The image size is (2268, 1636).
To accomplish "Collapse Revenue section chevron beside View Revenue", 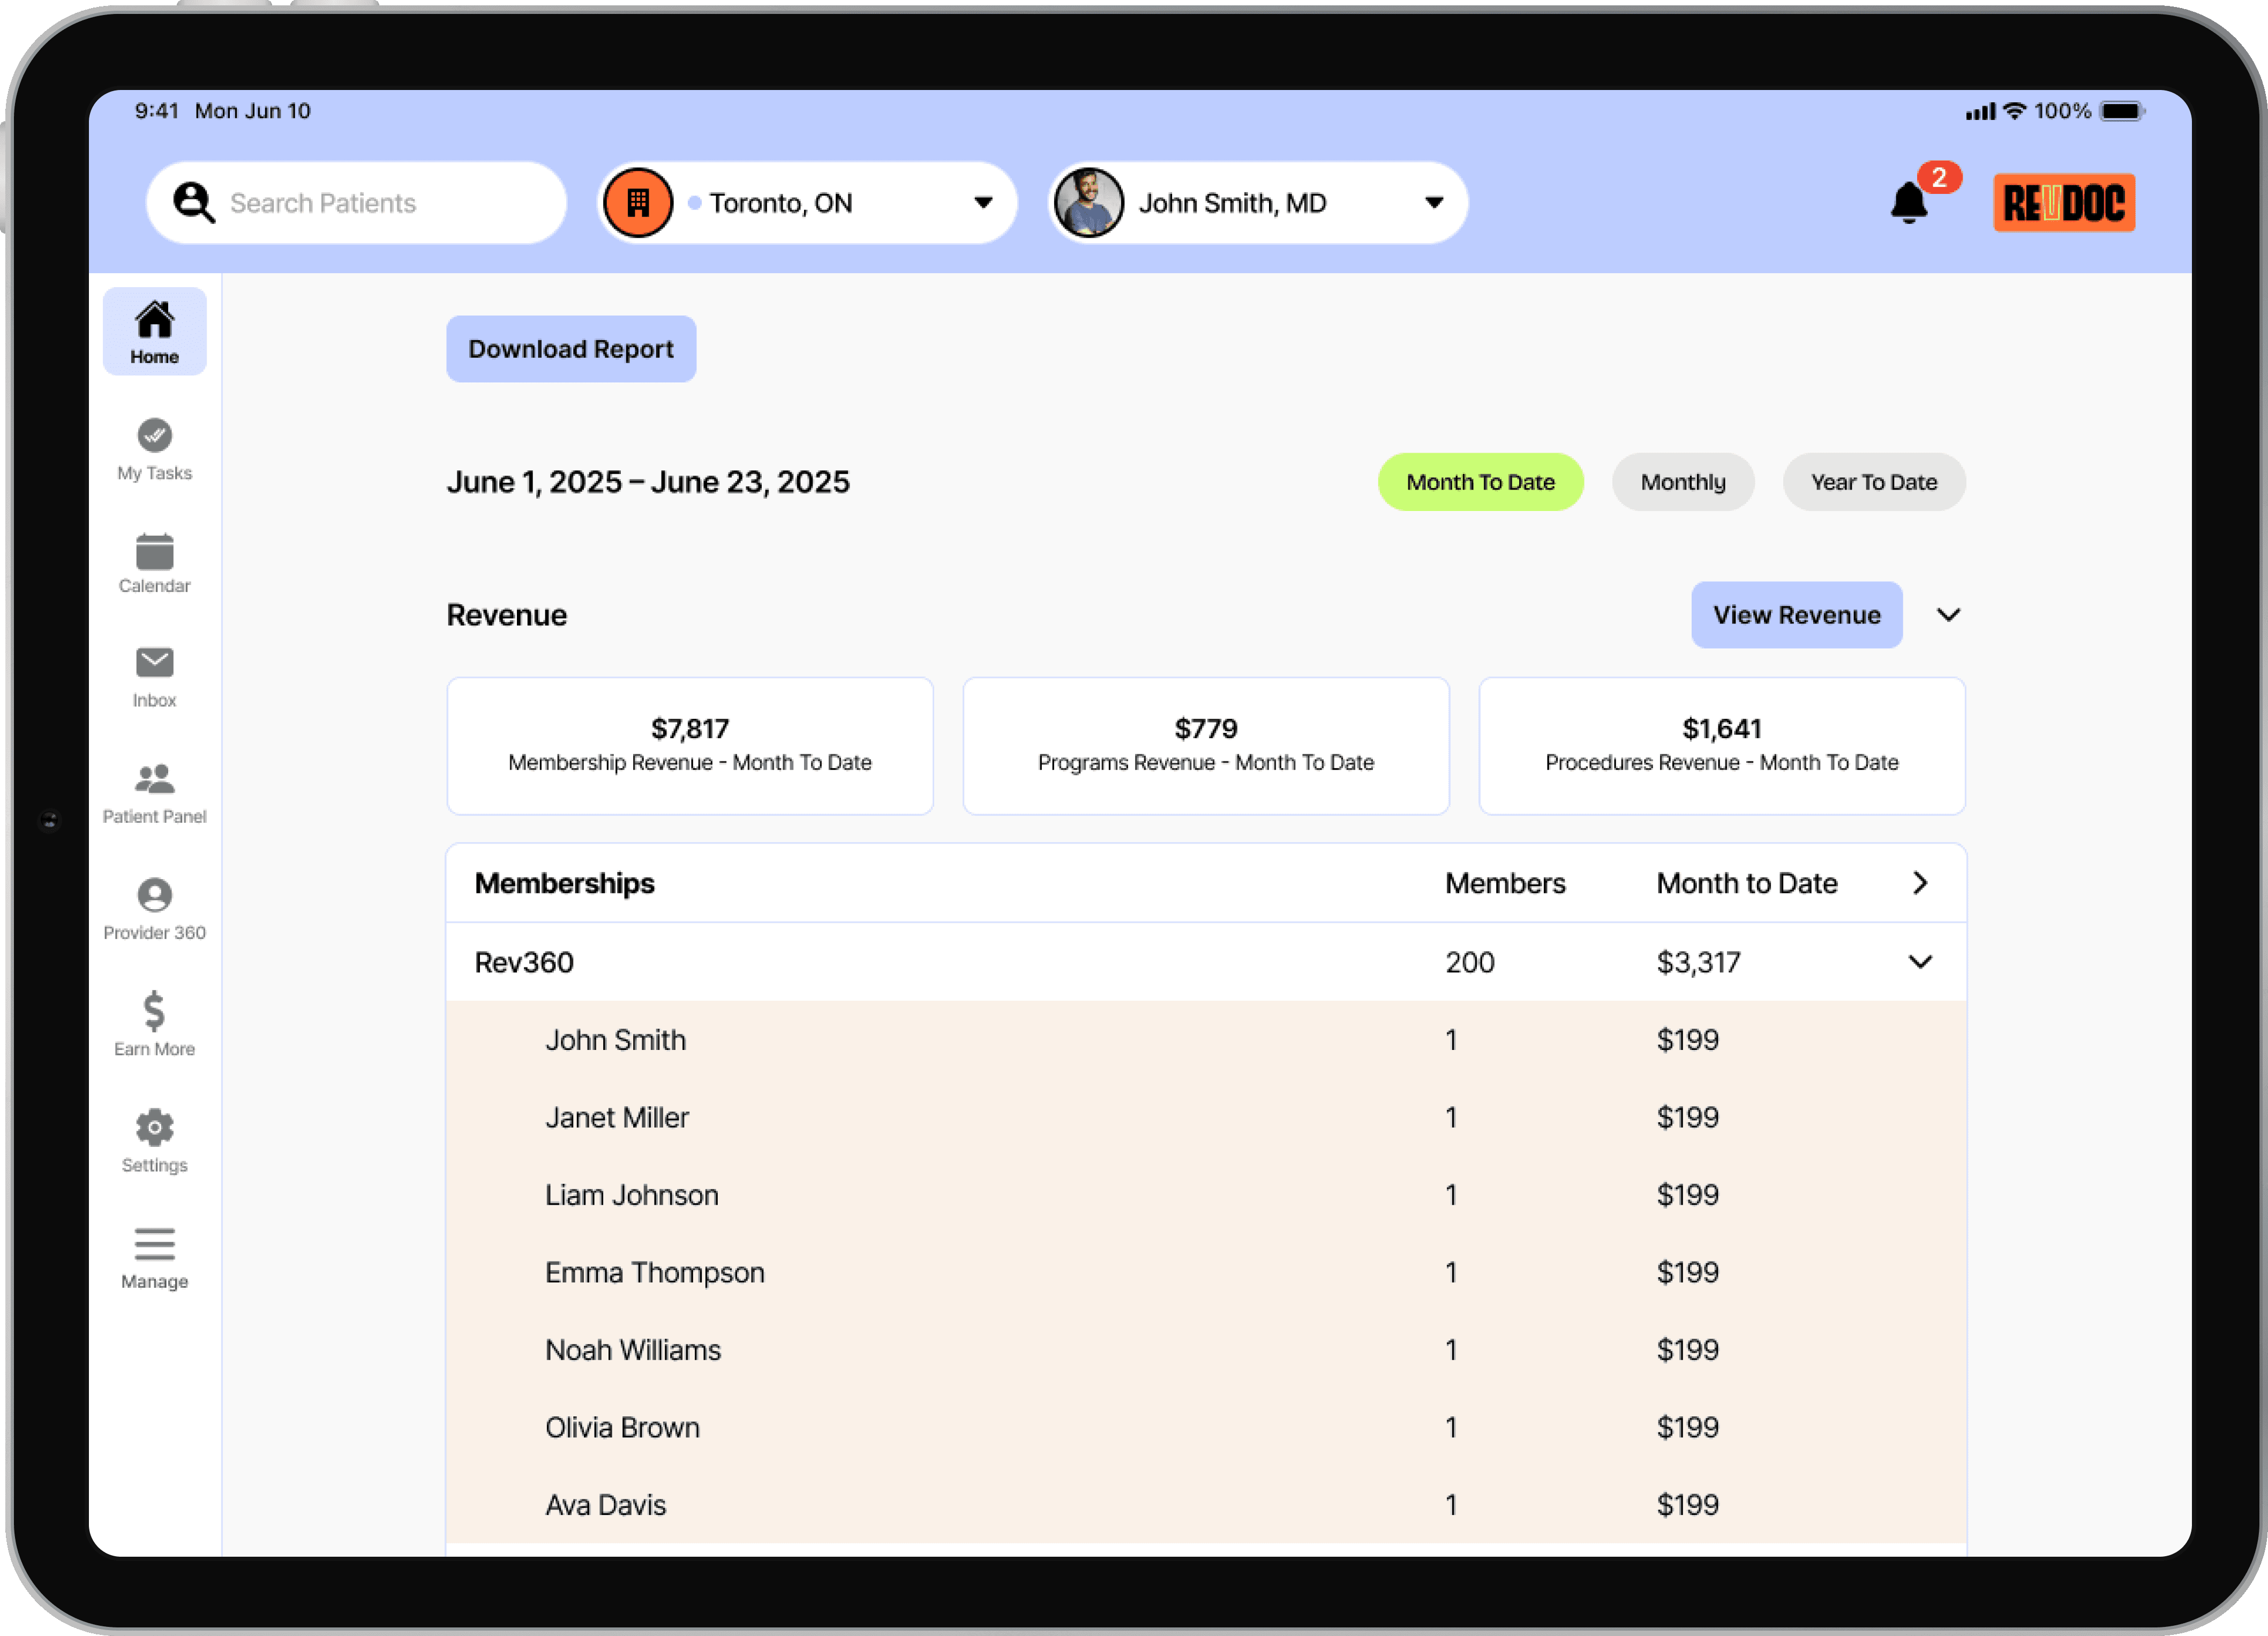I will click(x=1947, y=615).
